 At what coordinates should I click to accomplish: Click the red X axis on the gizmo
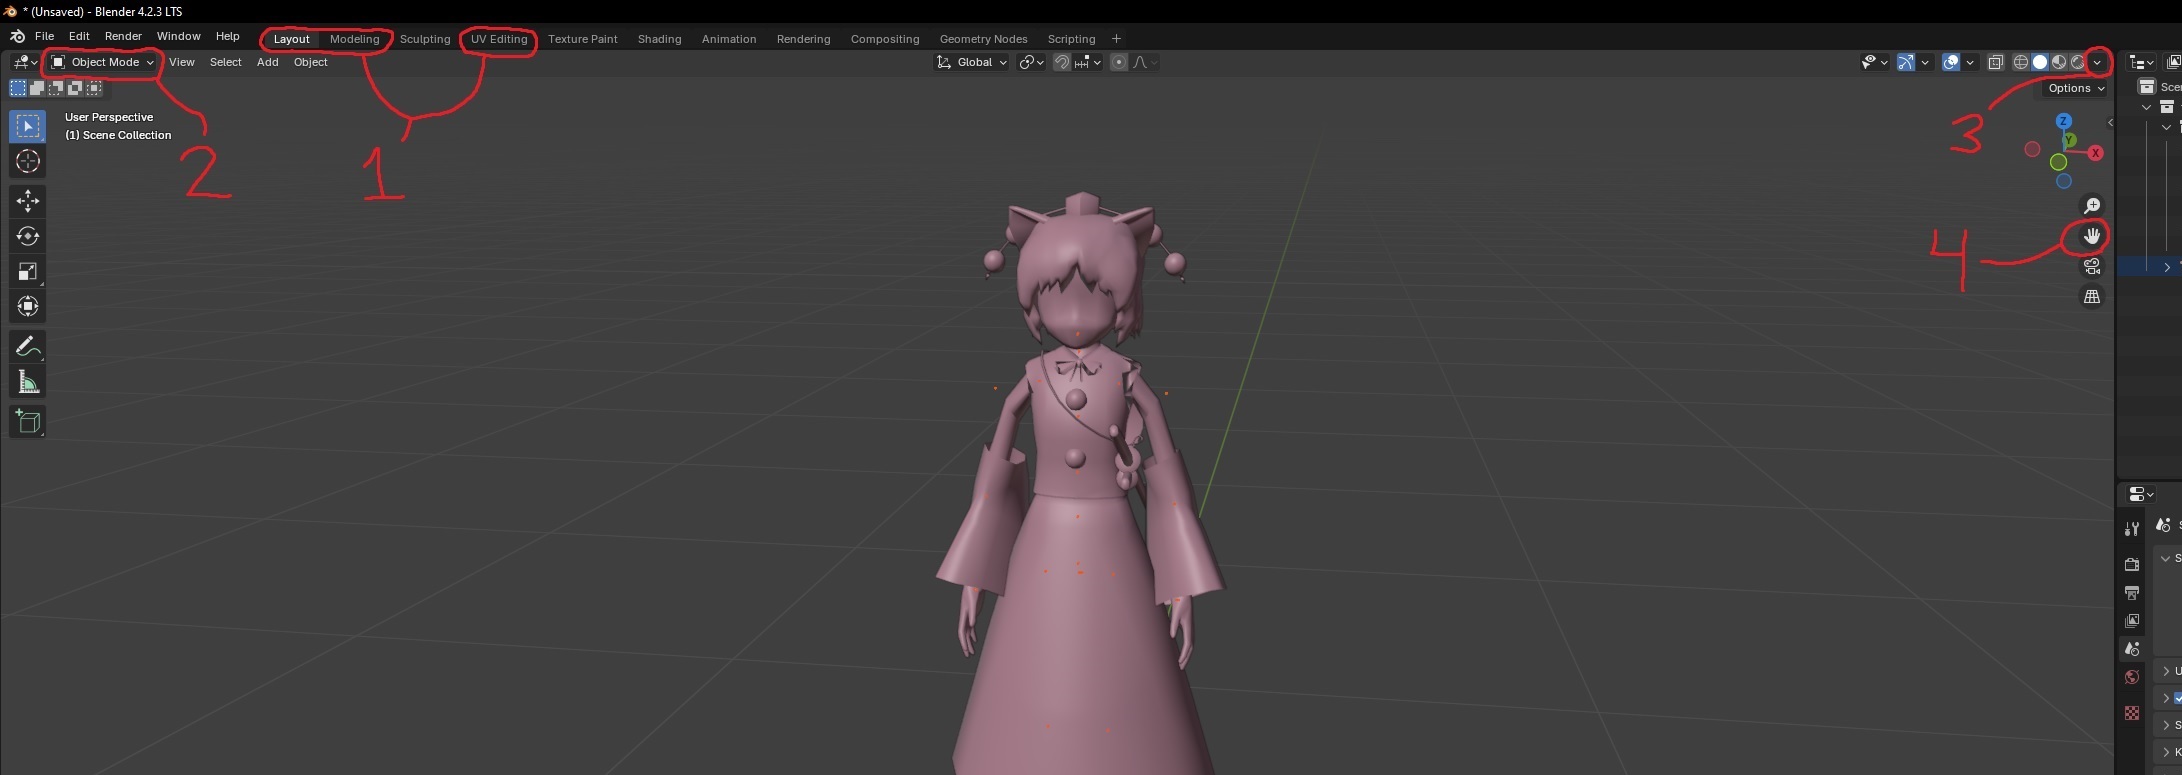pos(2095,153)
